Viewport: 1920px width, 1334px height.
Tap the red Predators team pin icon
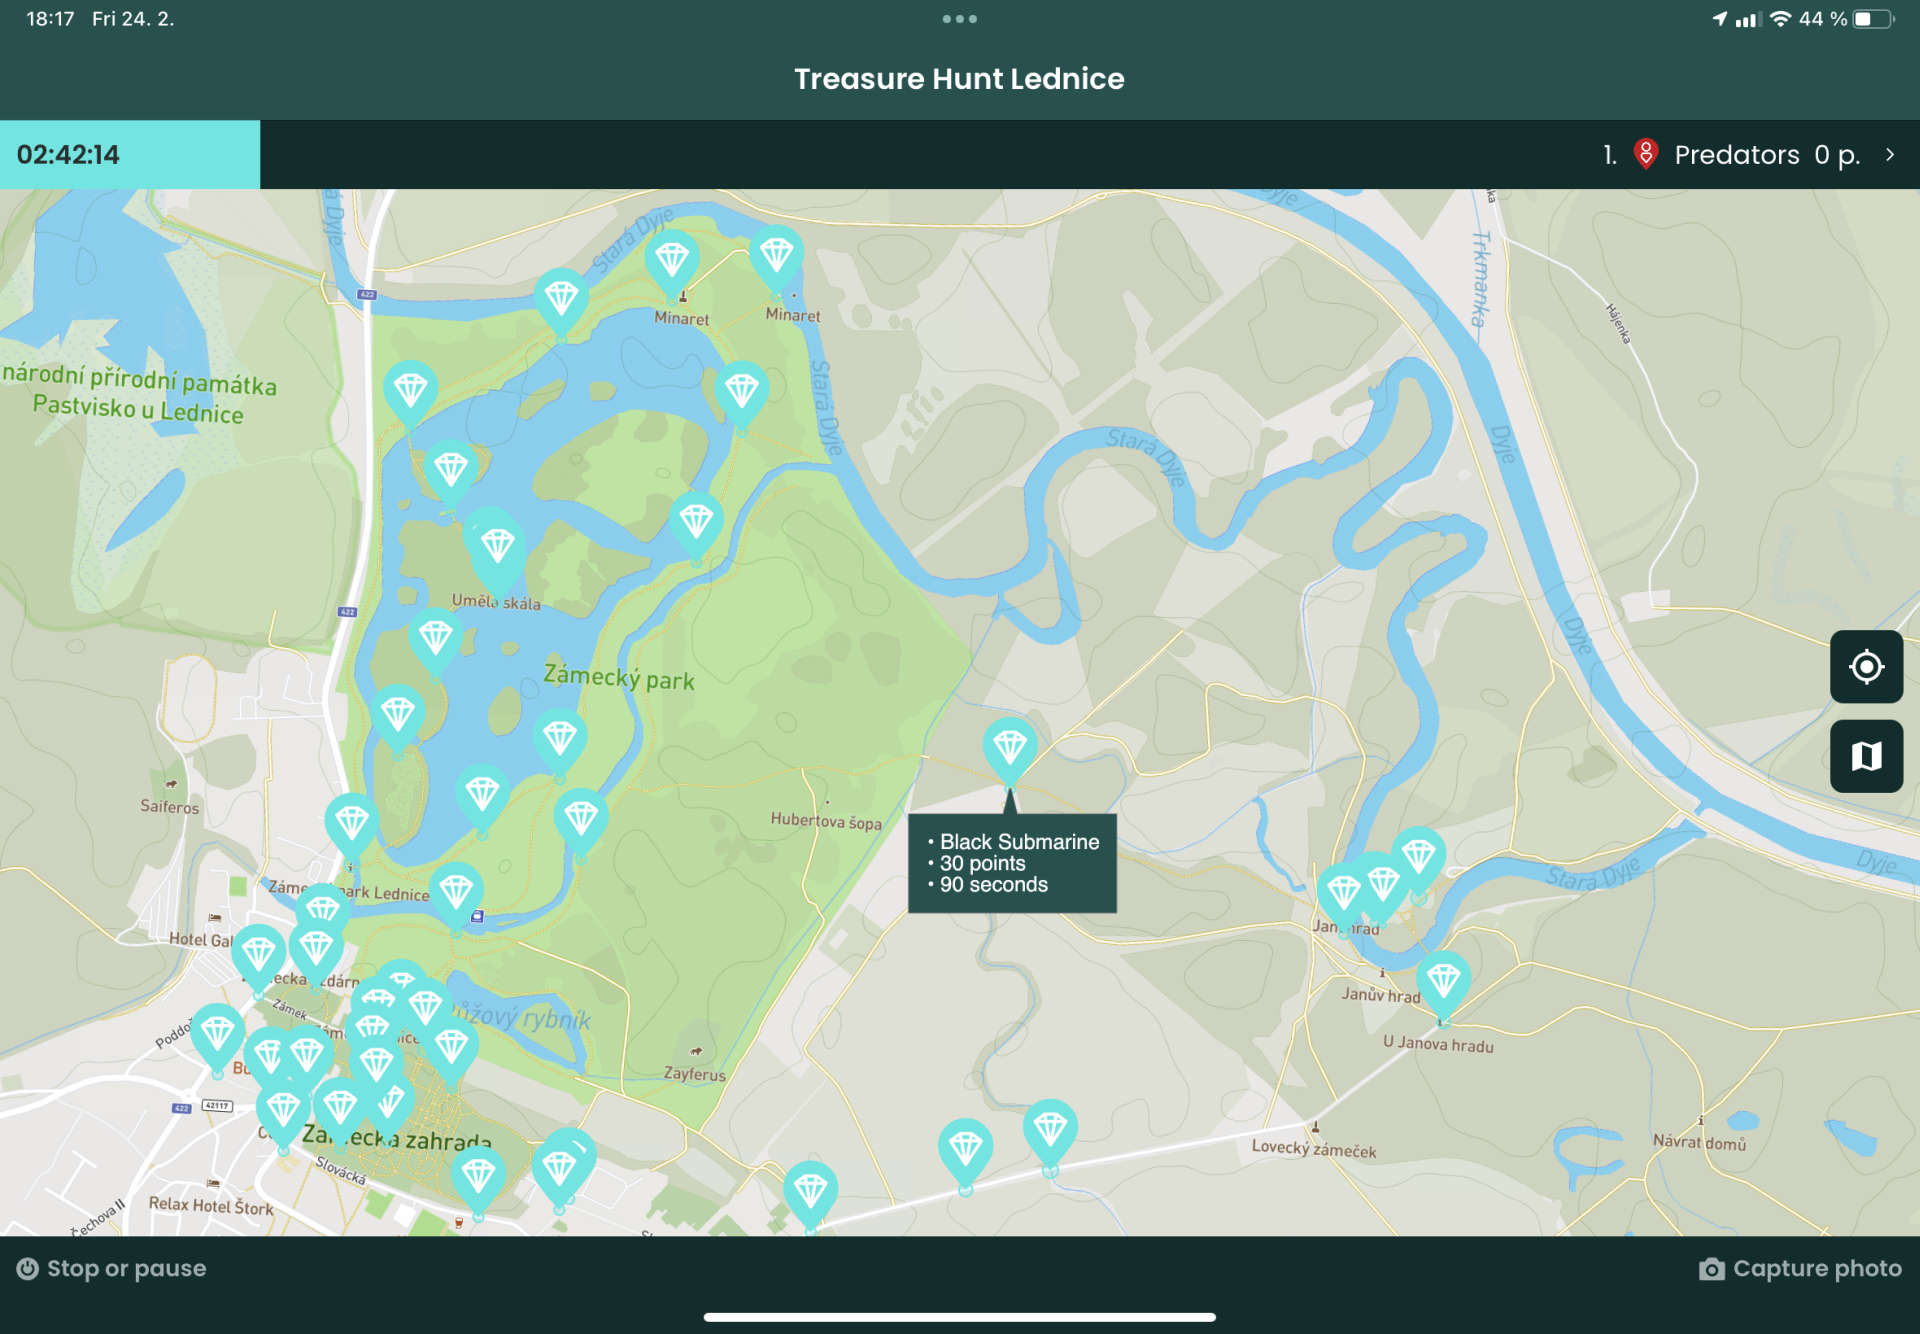click(1645, 154)
